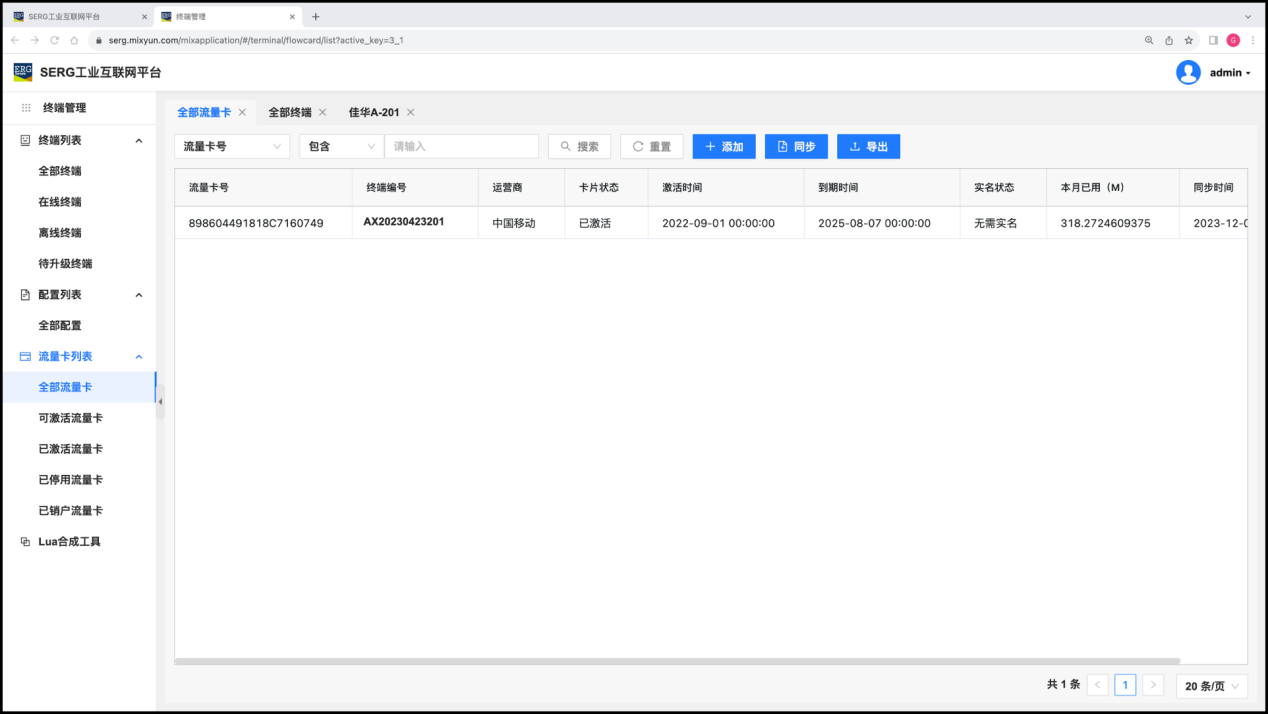This screenshot has width=1268, height=714.
Task: Close the 全部终端 tab
Action: [x=322, y=113]
